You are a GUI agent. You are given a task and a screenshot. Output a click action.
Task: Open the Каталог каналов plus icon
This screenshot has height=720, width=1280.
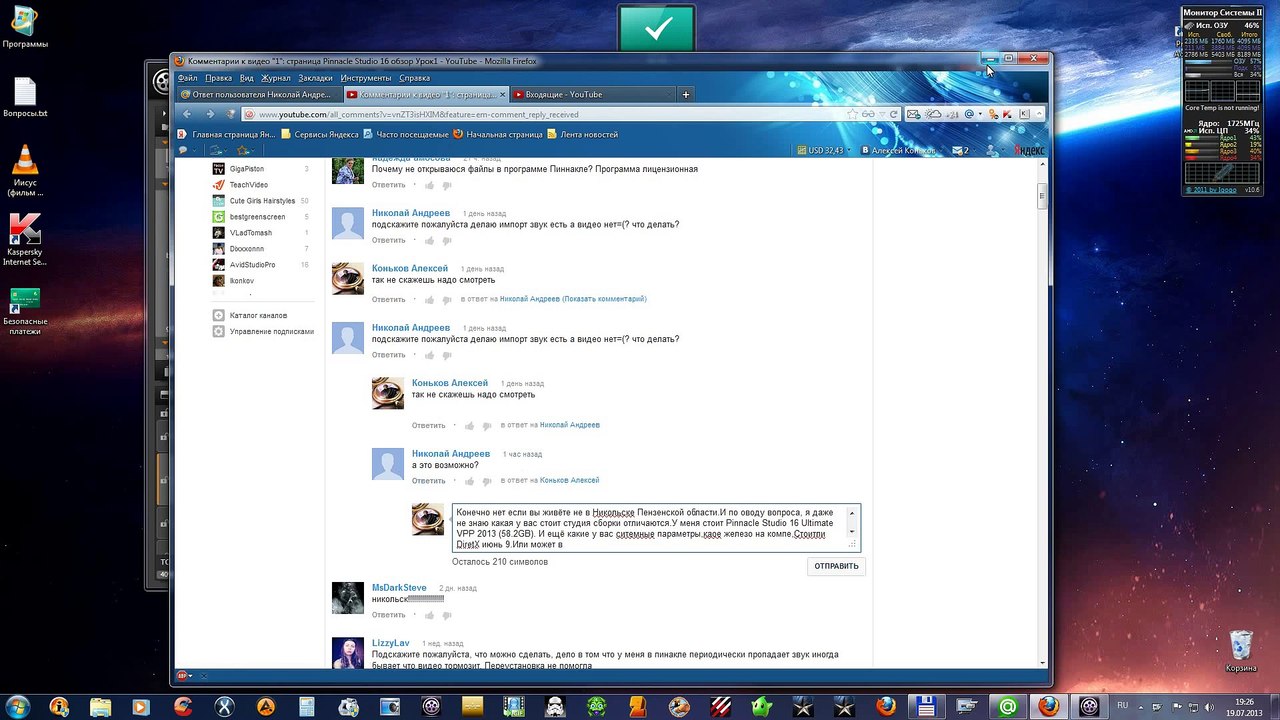219,315
